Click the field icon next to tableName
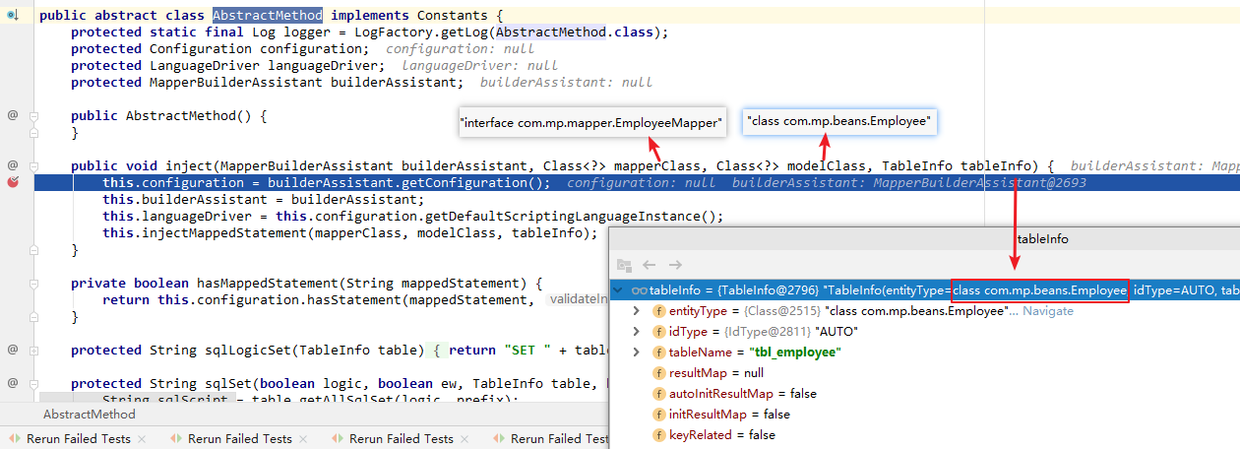Image resolution: width=1240 pixels, height=449 pixels. tap(659, 353)
